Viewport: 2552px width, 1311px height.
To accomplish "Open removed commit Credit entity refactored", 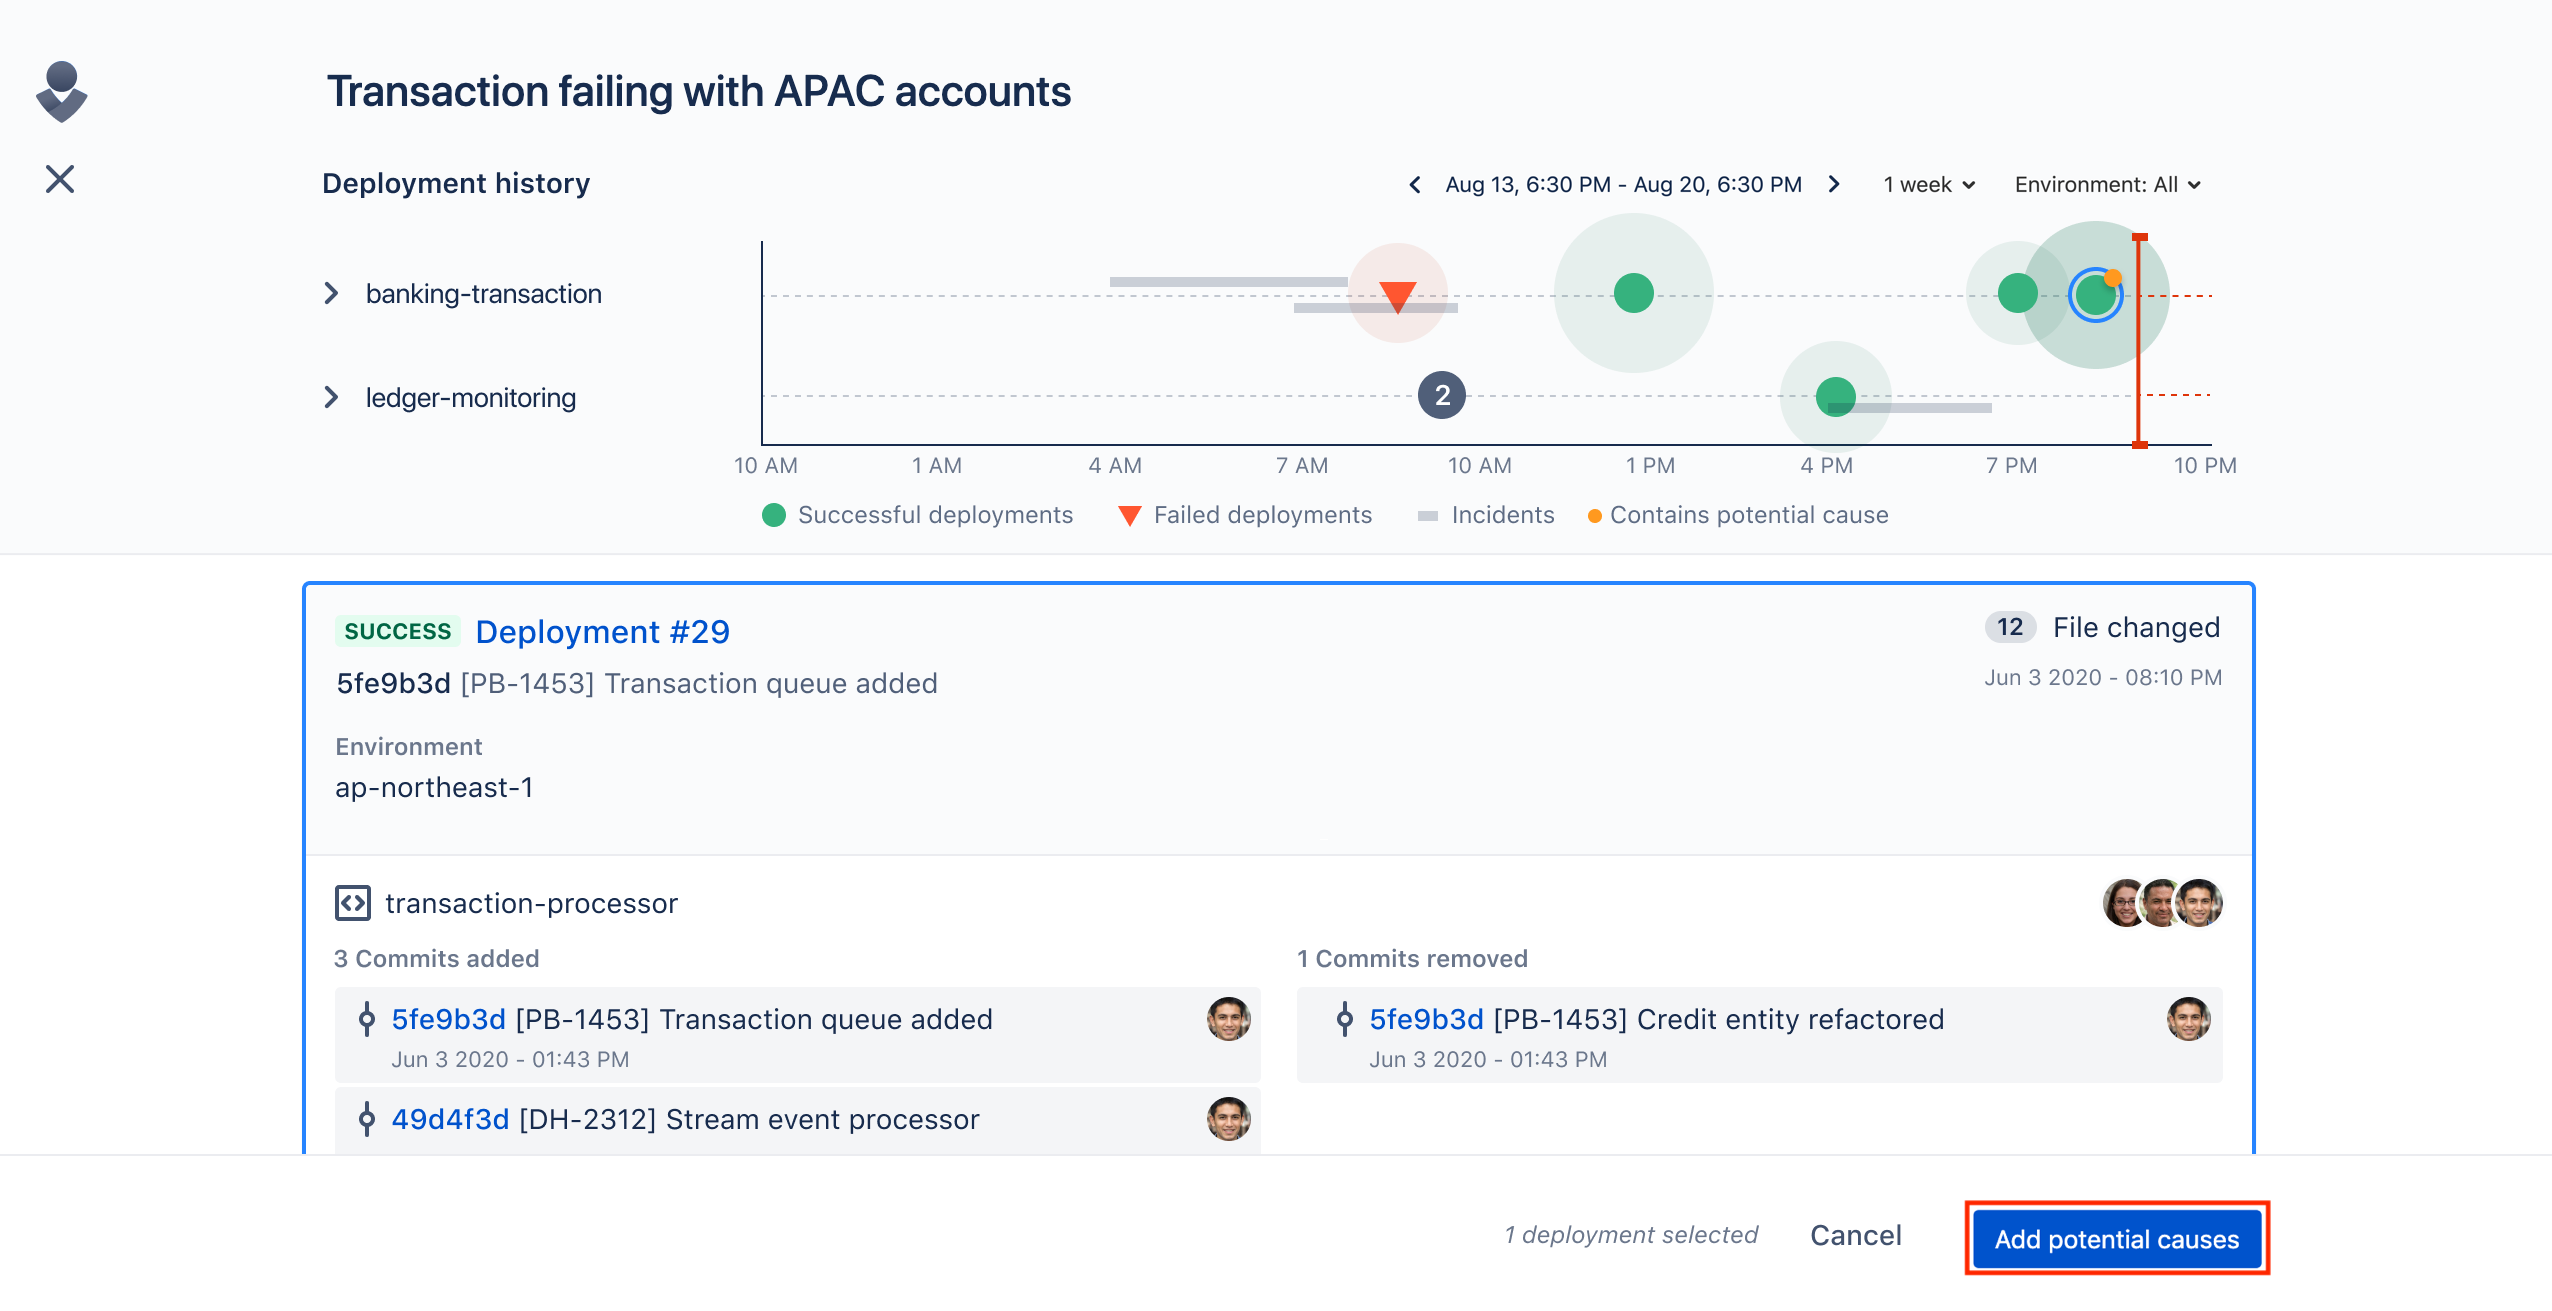I will (x=1656, y=1019).
